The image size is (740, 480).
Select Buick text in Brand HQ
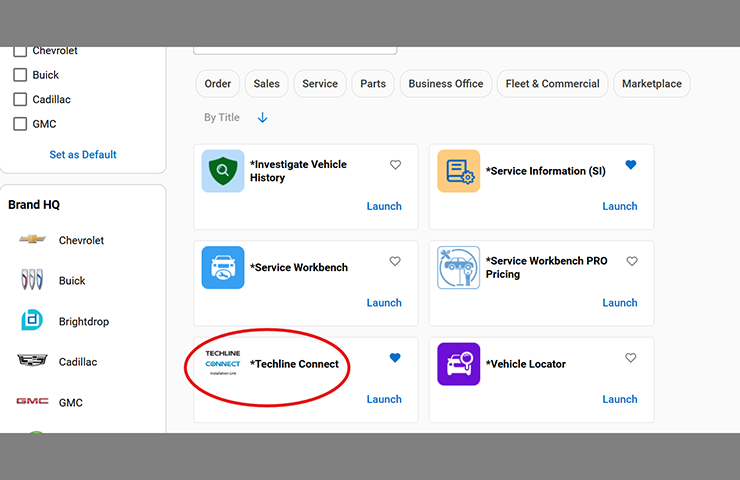(72, 281)
